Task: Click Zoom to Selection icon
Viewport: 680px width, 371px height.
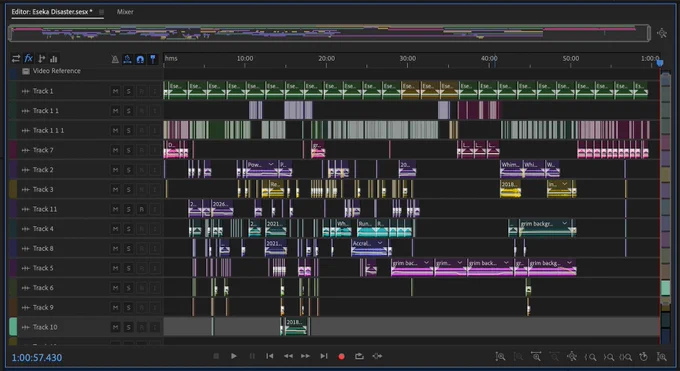Action: [x=625, y=357]
